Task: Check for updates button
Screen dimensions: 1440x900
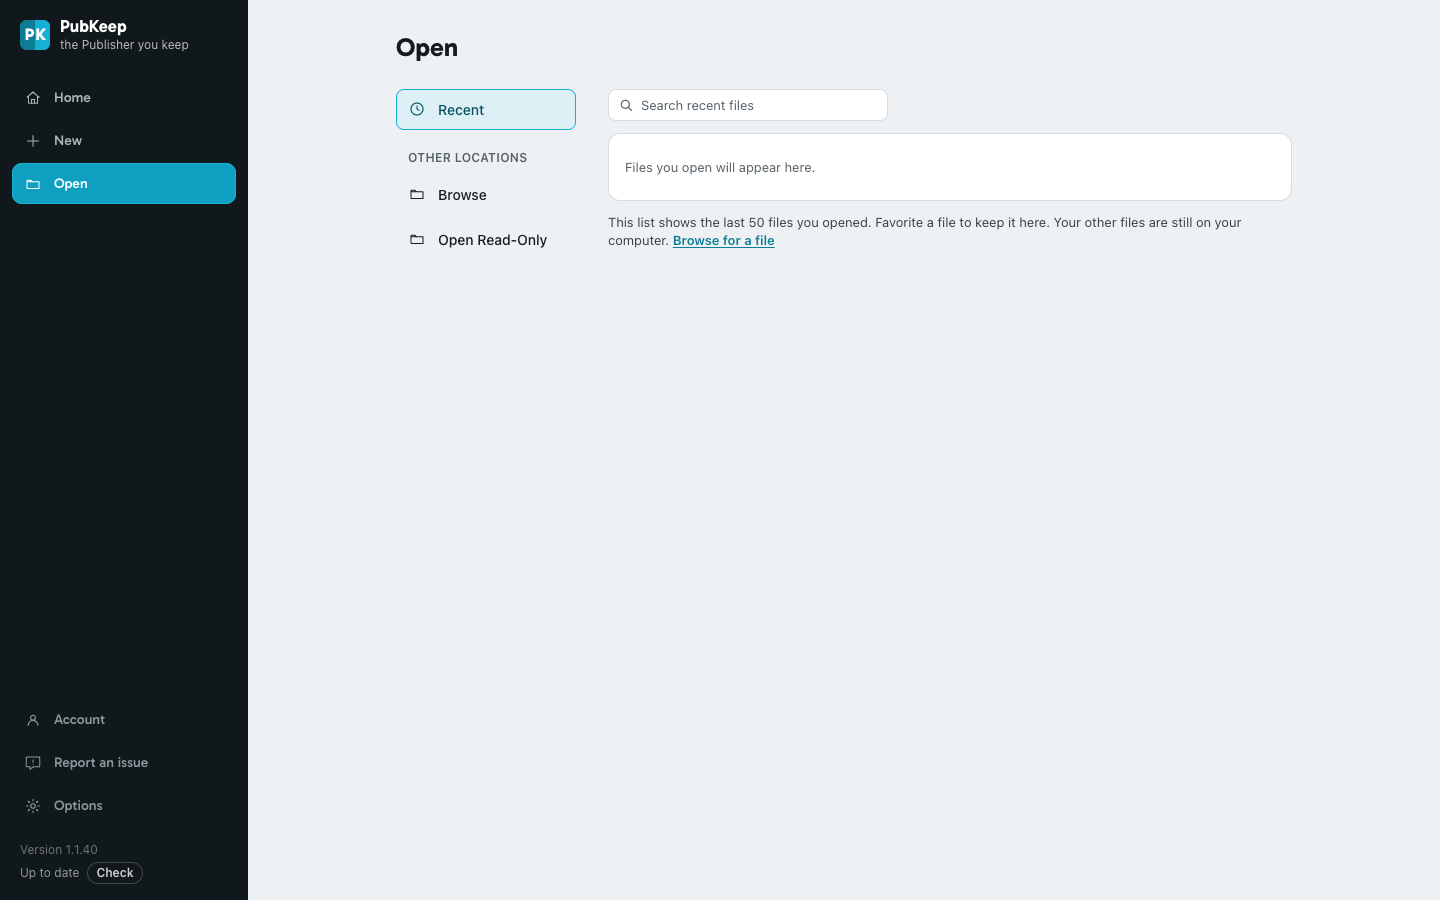Action: pyautogui.click(x=115, y=873)
